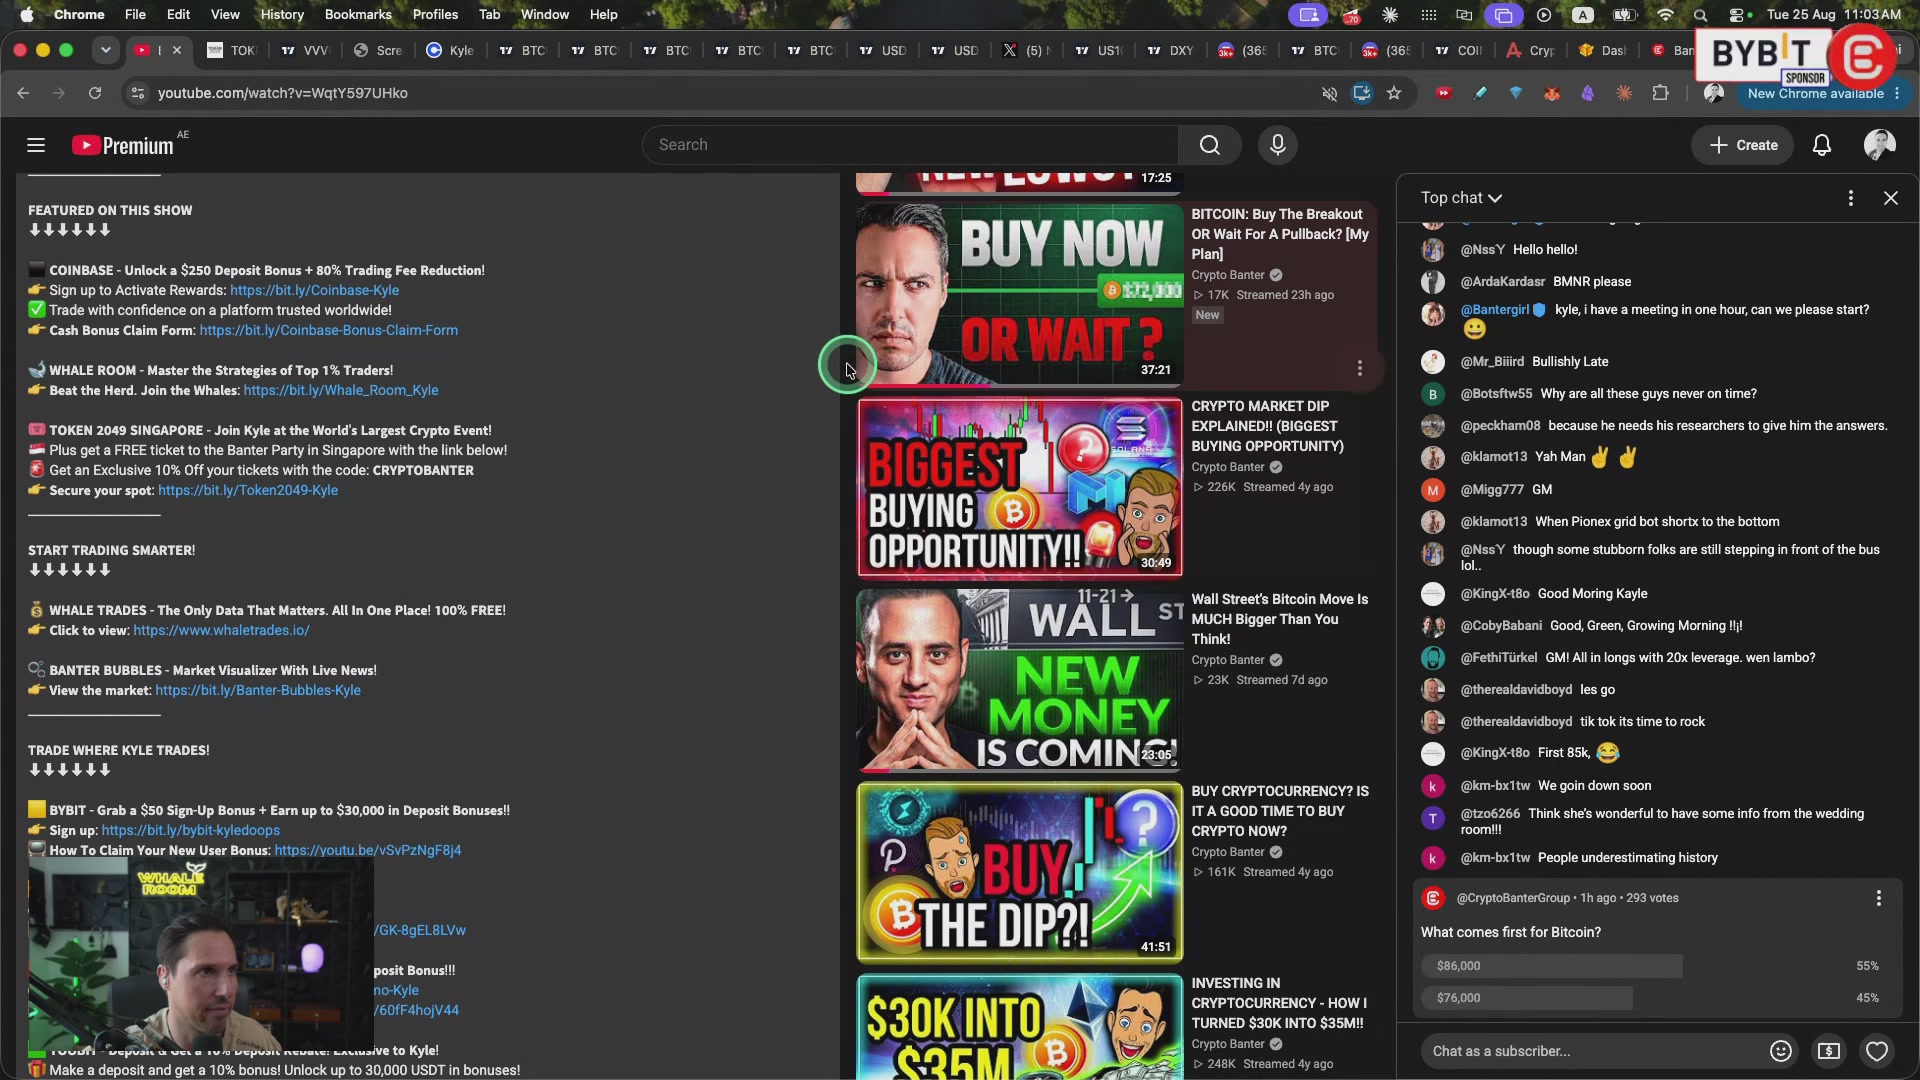The width and height of the screenshot is (1920, 1080).
Task: Start voice search with the microphone icon
Action: pyautogui.click(x=1278, y=145)
